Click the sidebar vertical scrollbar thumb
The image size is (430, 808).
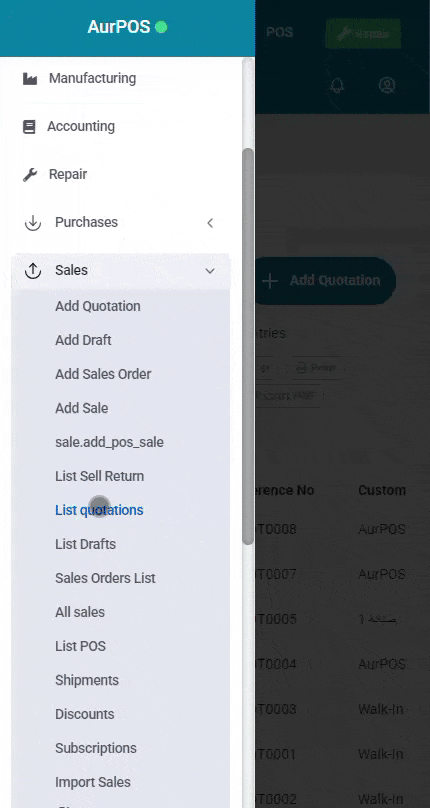(x=248, y=346)
